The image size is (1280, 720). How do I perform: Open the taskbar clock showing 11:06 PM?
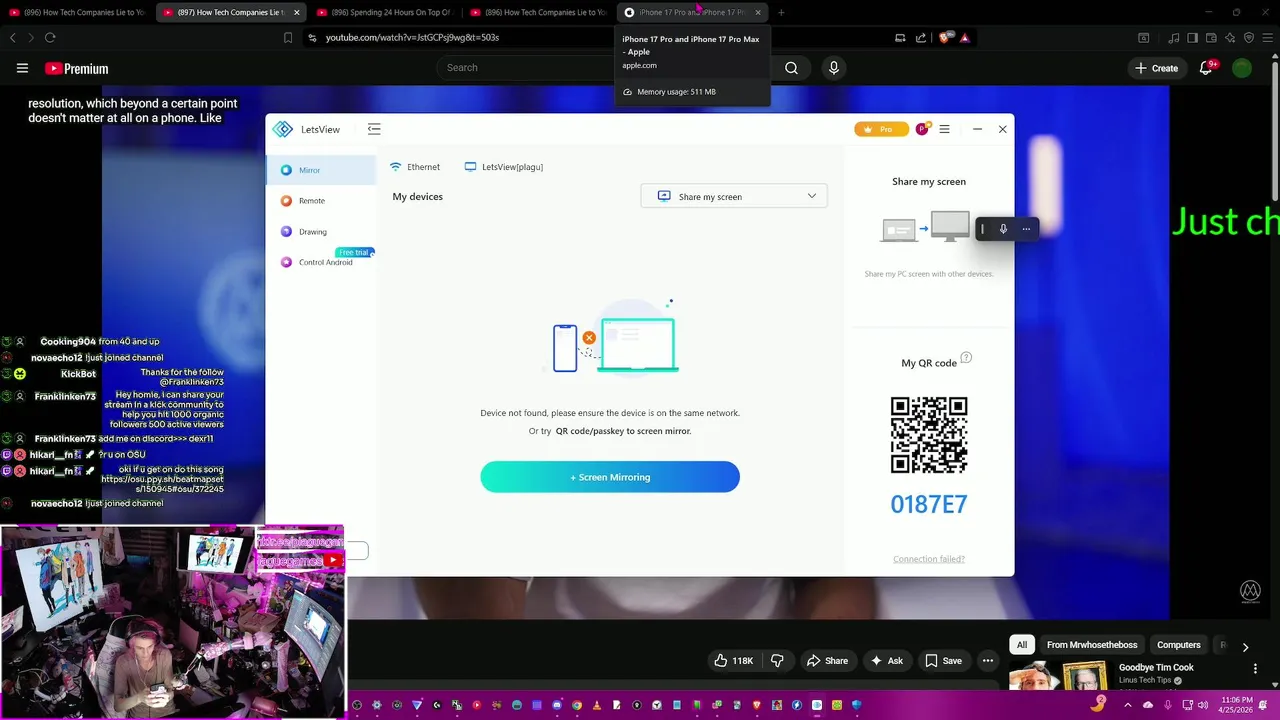click(1236, 704)
